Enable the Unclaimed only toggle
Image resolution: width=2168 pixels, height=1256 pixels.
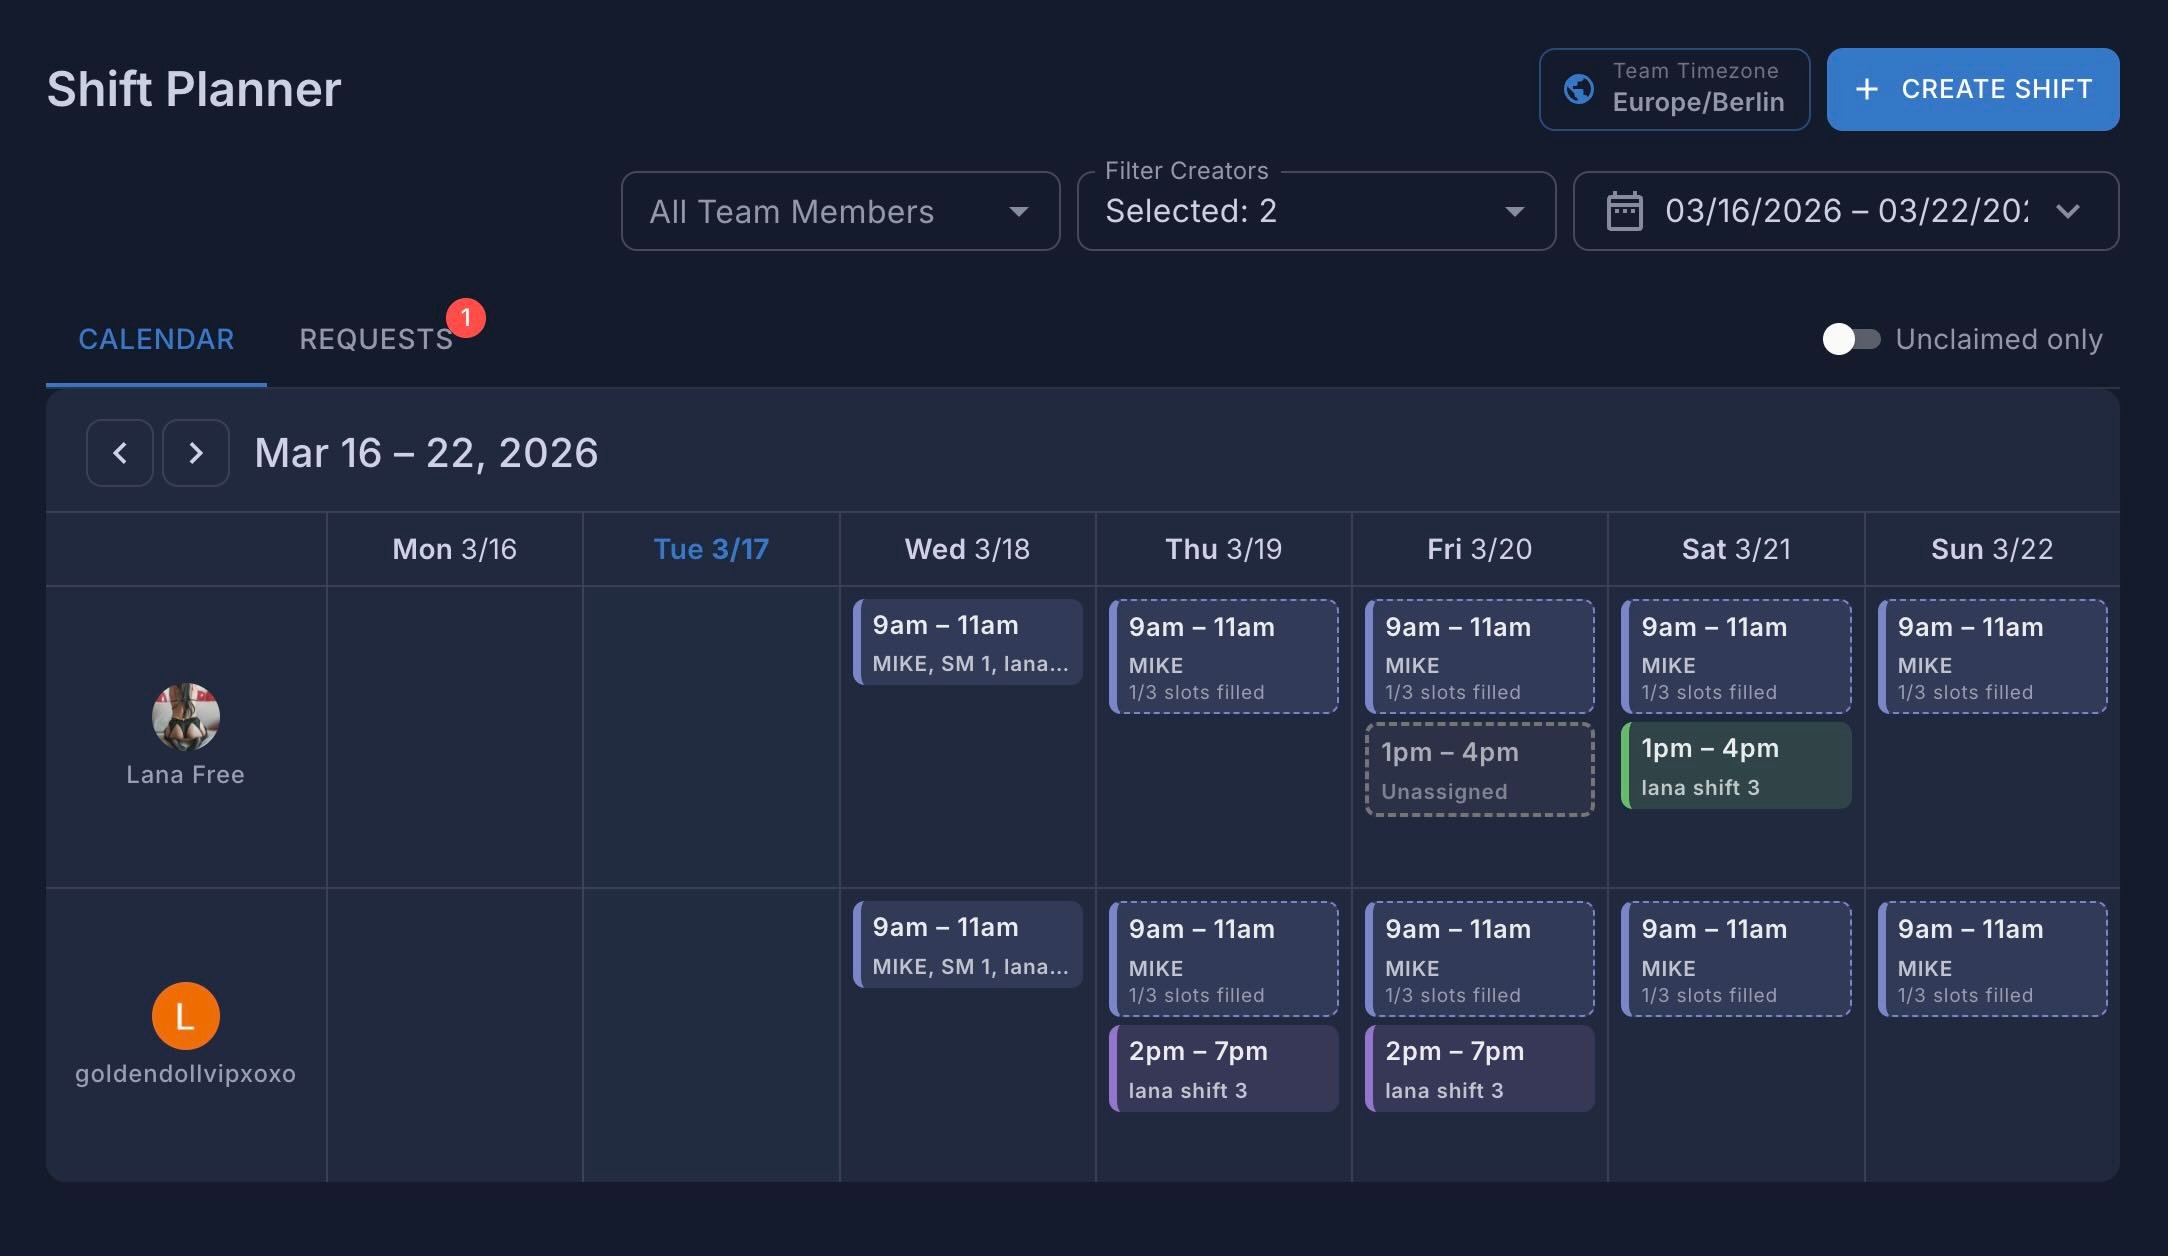(1850, 339)
